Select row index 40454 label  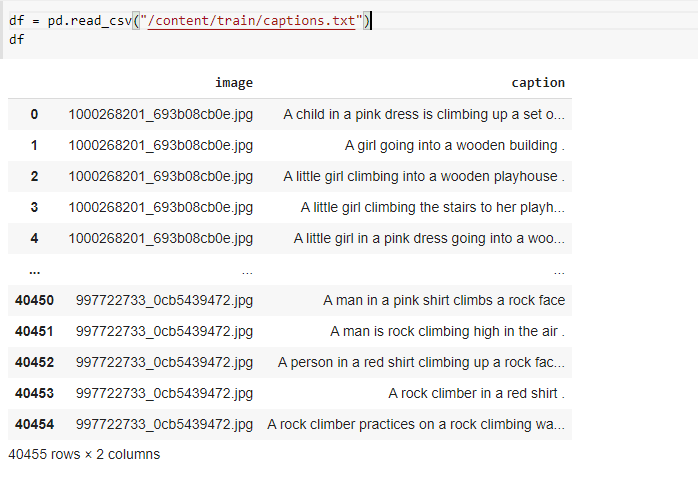(x=34, y=425)
